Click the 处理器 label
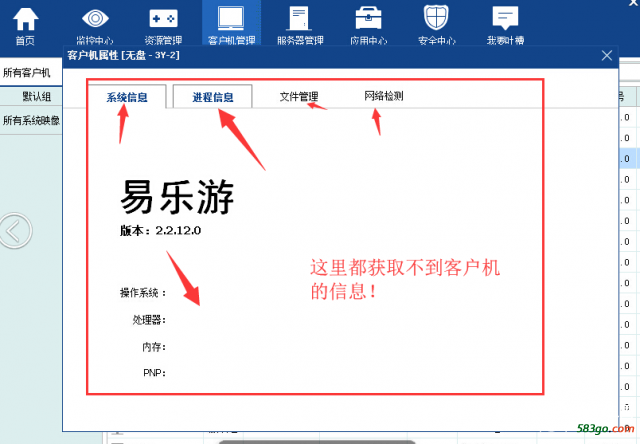 (149, 320)
